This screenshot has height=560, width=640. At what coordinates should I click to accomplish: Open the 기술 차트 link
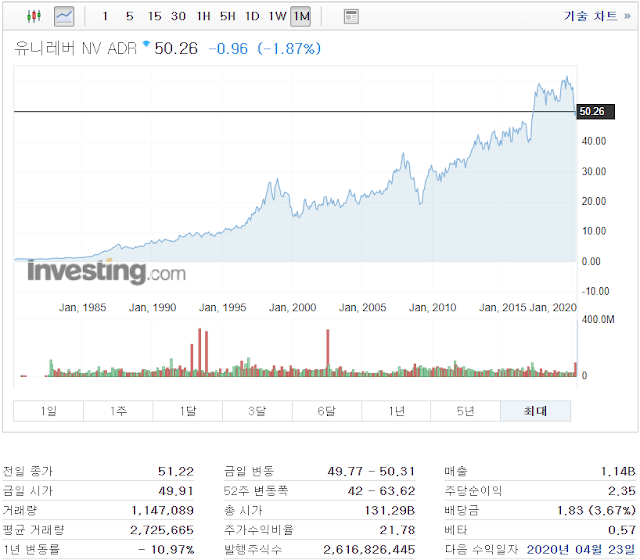click(597, 16)
